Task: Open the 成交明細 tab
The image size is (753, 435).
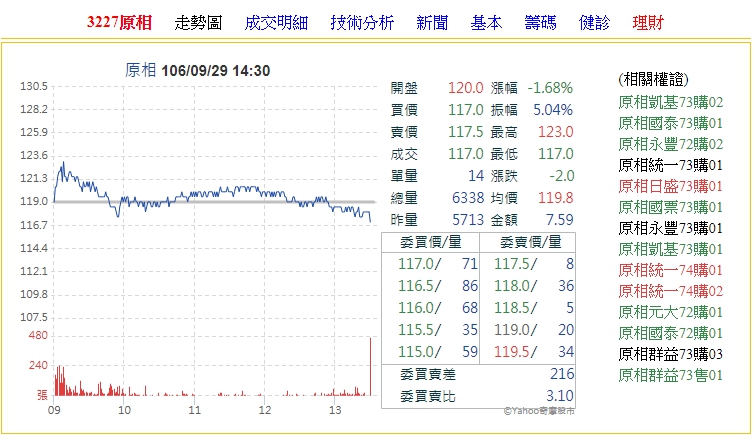Action: (276, 23)
